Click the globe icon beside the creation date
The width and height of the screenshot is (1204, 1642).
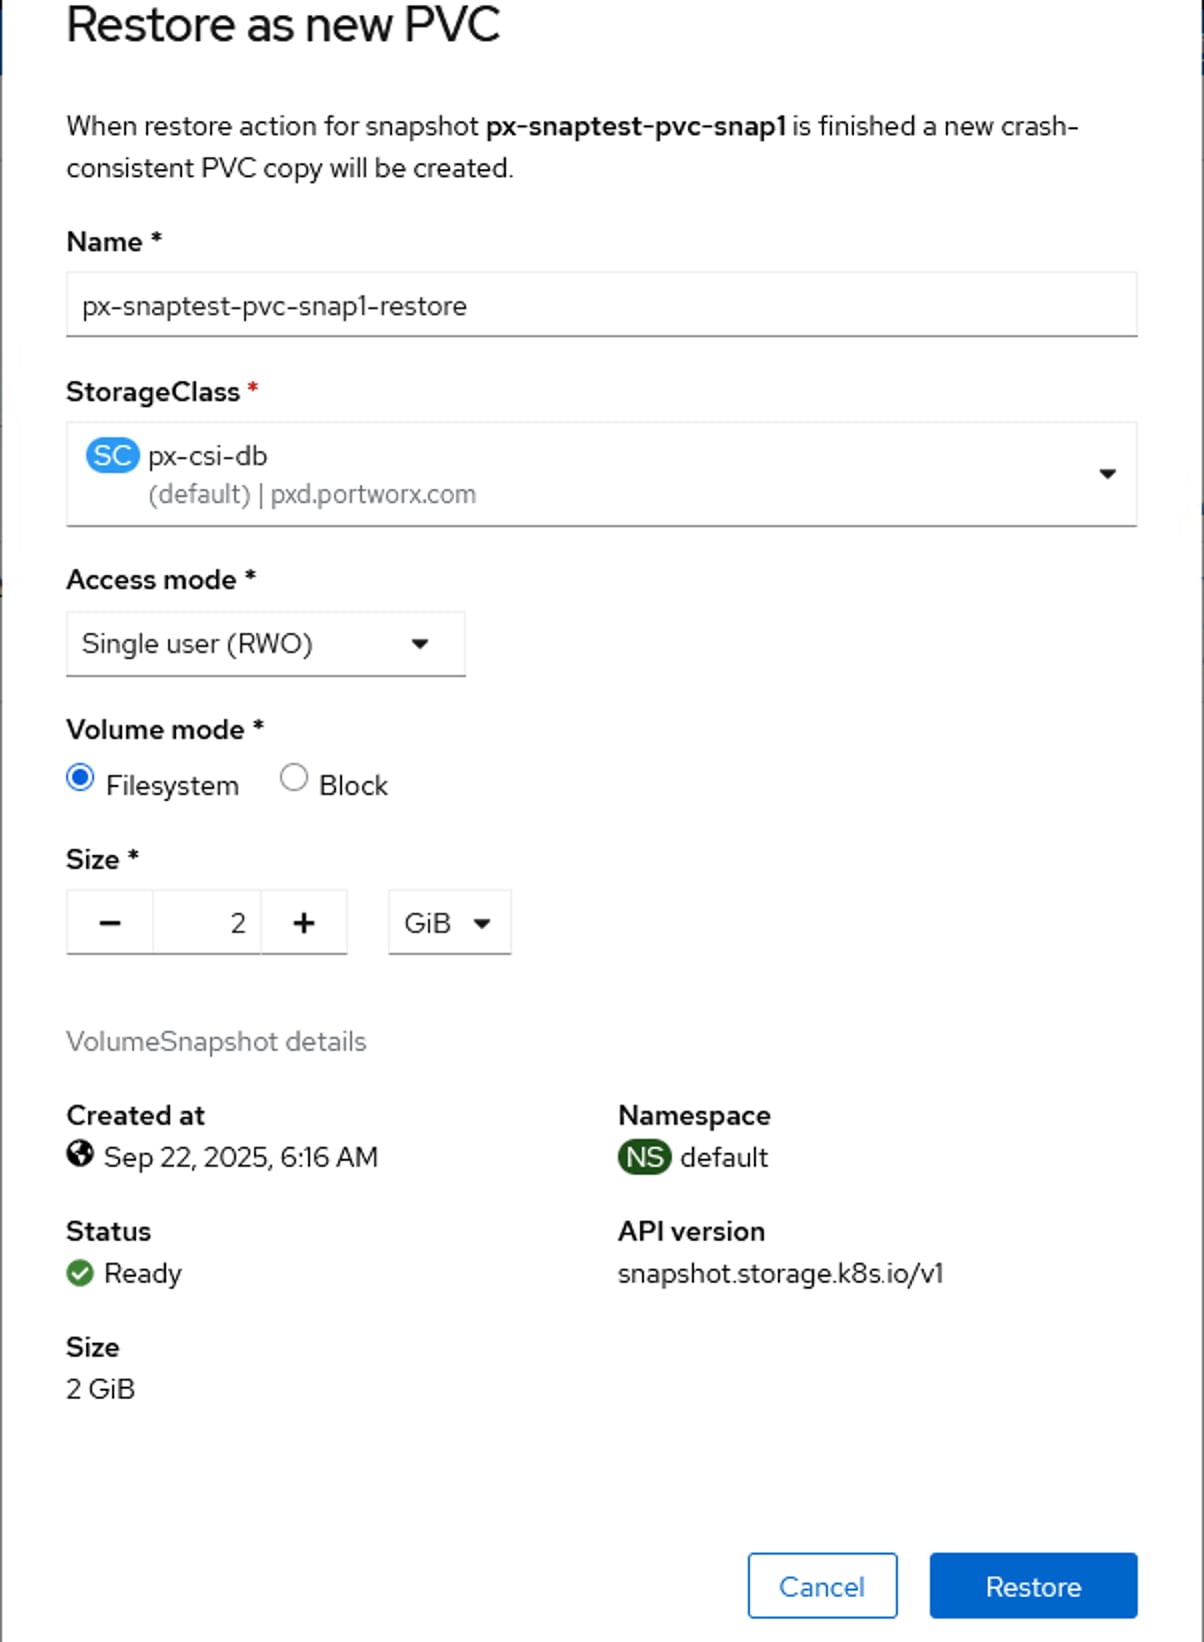point(80,1155)
